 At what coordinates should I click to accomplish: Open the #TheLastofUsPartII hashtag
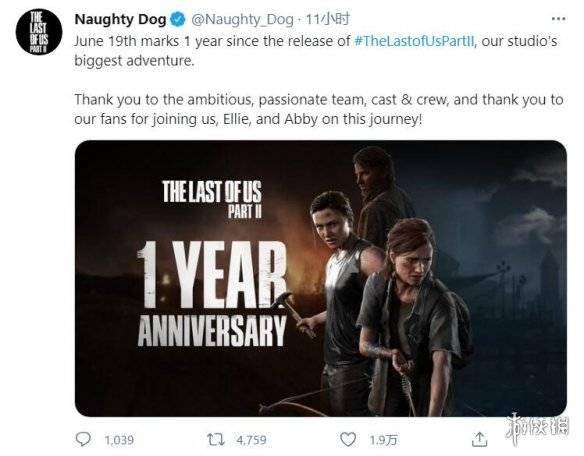click(x=415, y=41)
